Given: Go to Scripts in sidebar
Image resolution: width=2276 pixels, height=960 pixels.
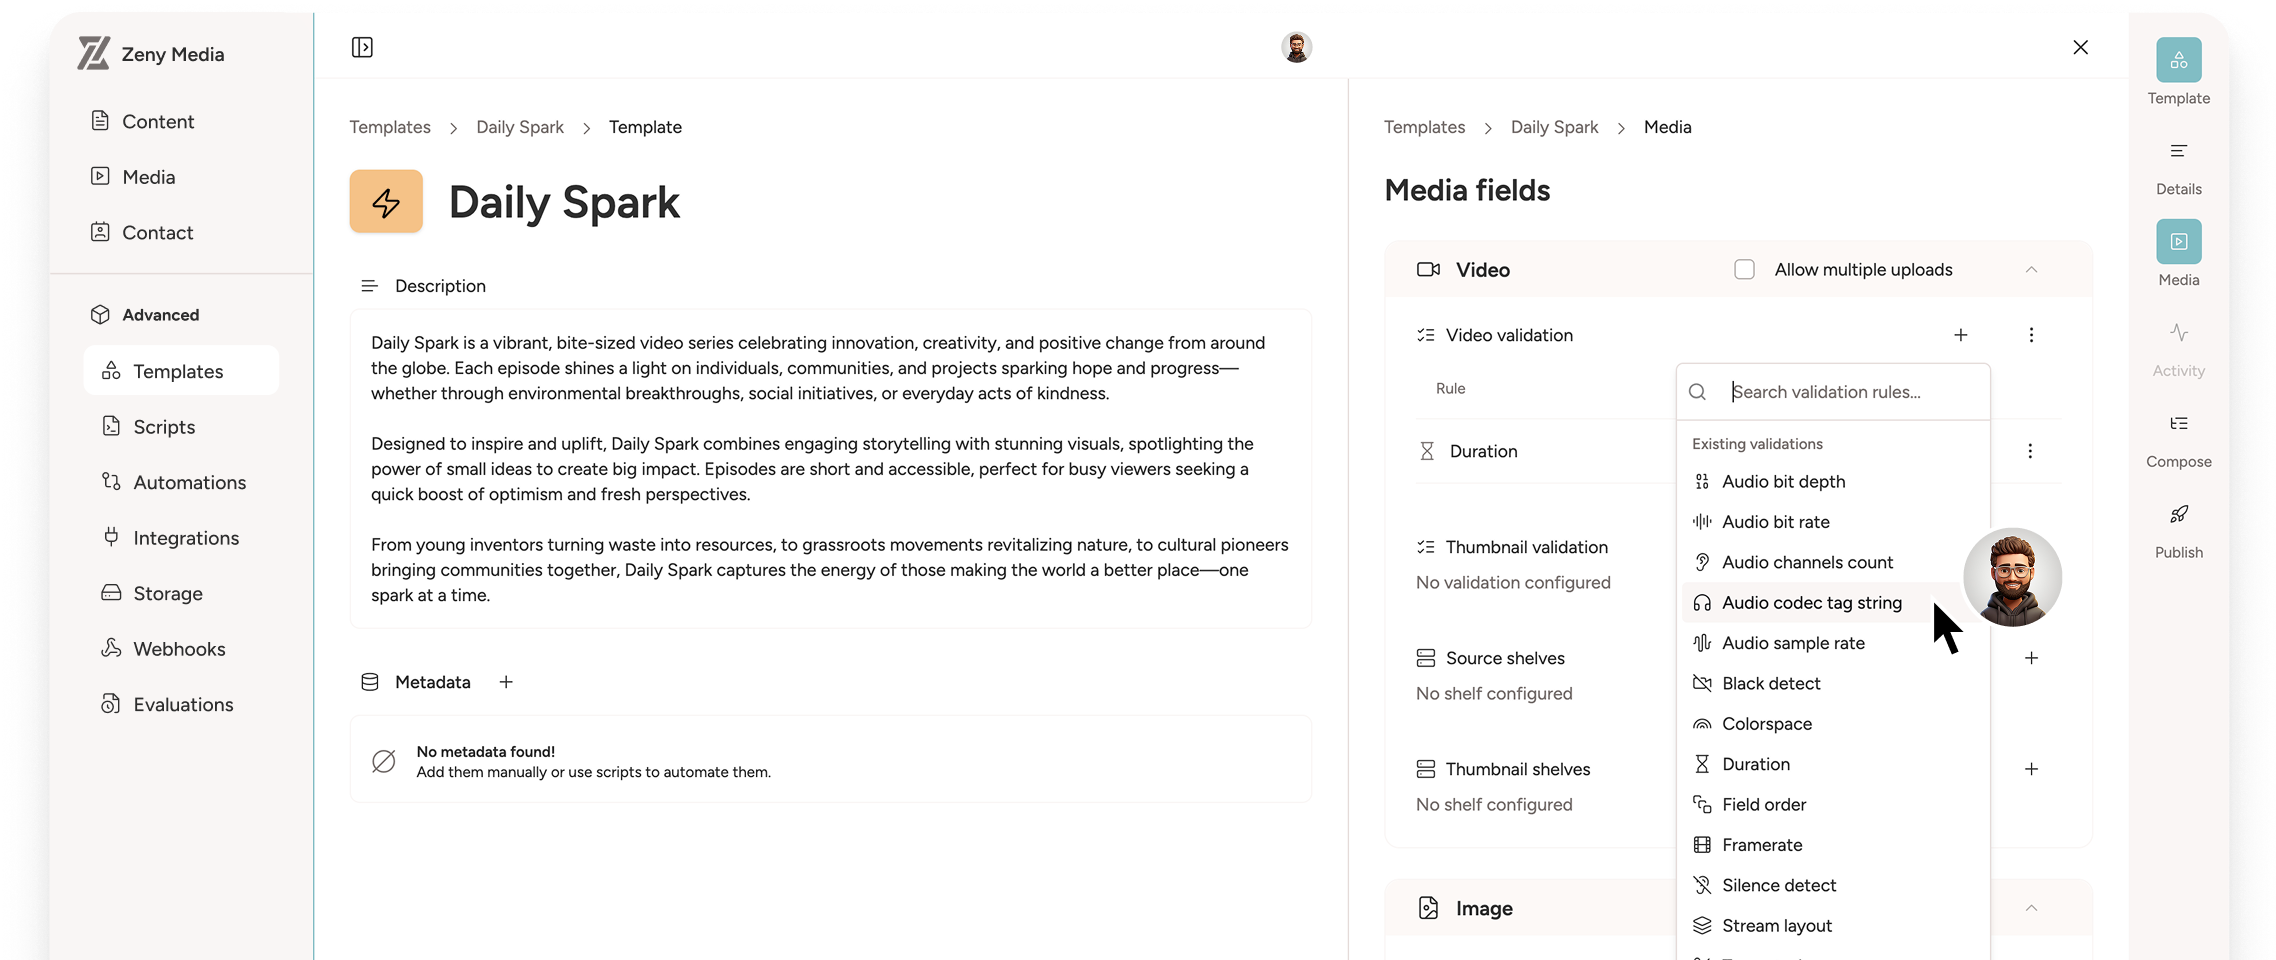Looking at the screenshot, I should 164,427.
